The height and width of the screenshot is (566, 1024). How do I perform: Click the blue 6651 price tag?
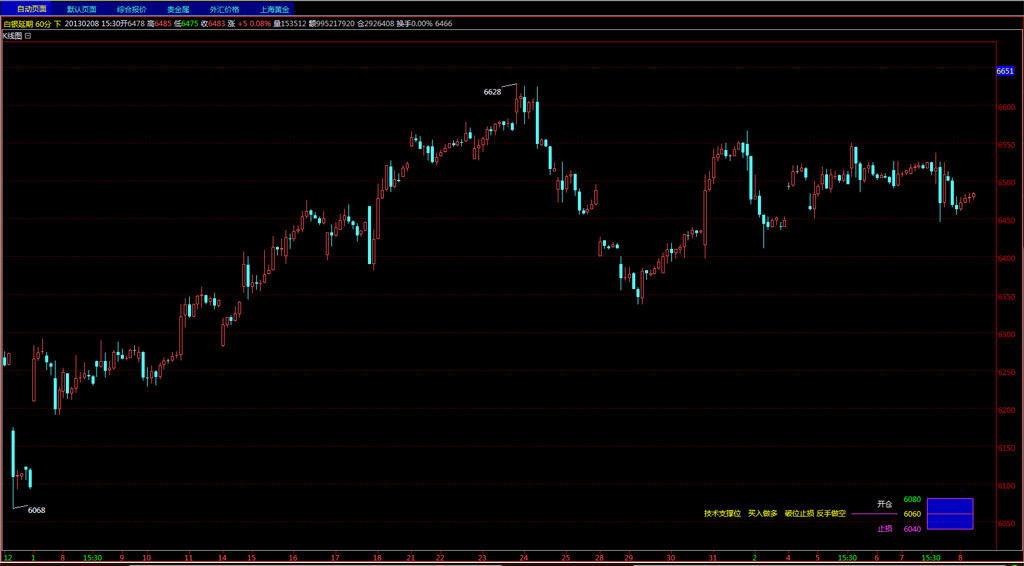1005,71
